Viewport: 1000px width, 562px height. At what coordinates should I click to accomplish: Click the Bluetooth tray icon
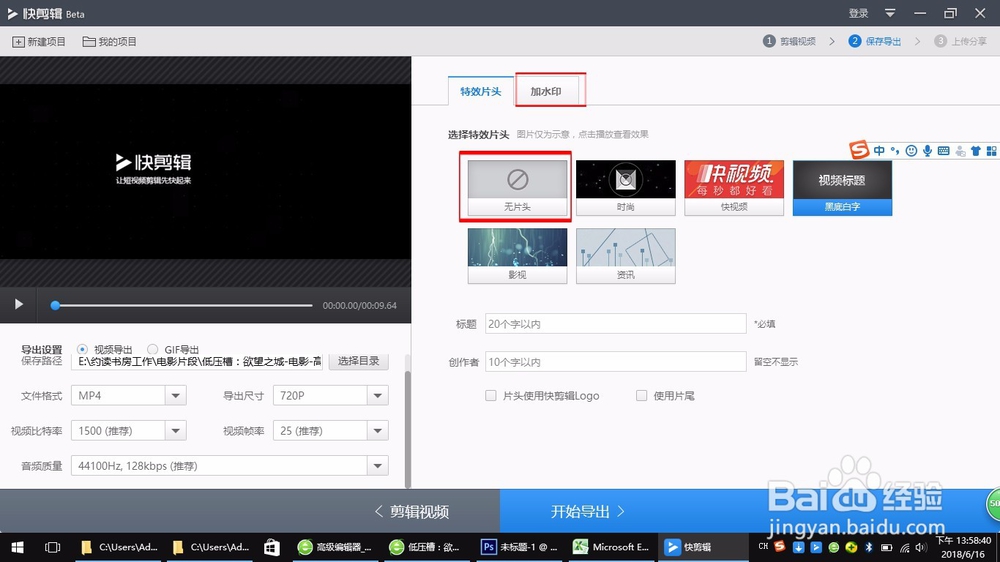tap(868, 547)
